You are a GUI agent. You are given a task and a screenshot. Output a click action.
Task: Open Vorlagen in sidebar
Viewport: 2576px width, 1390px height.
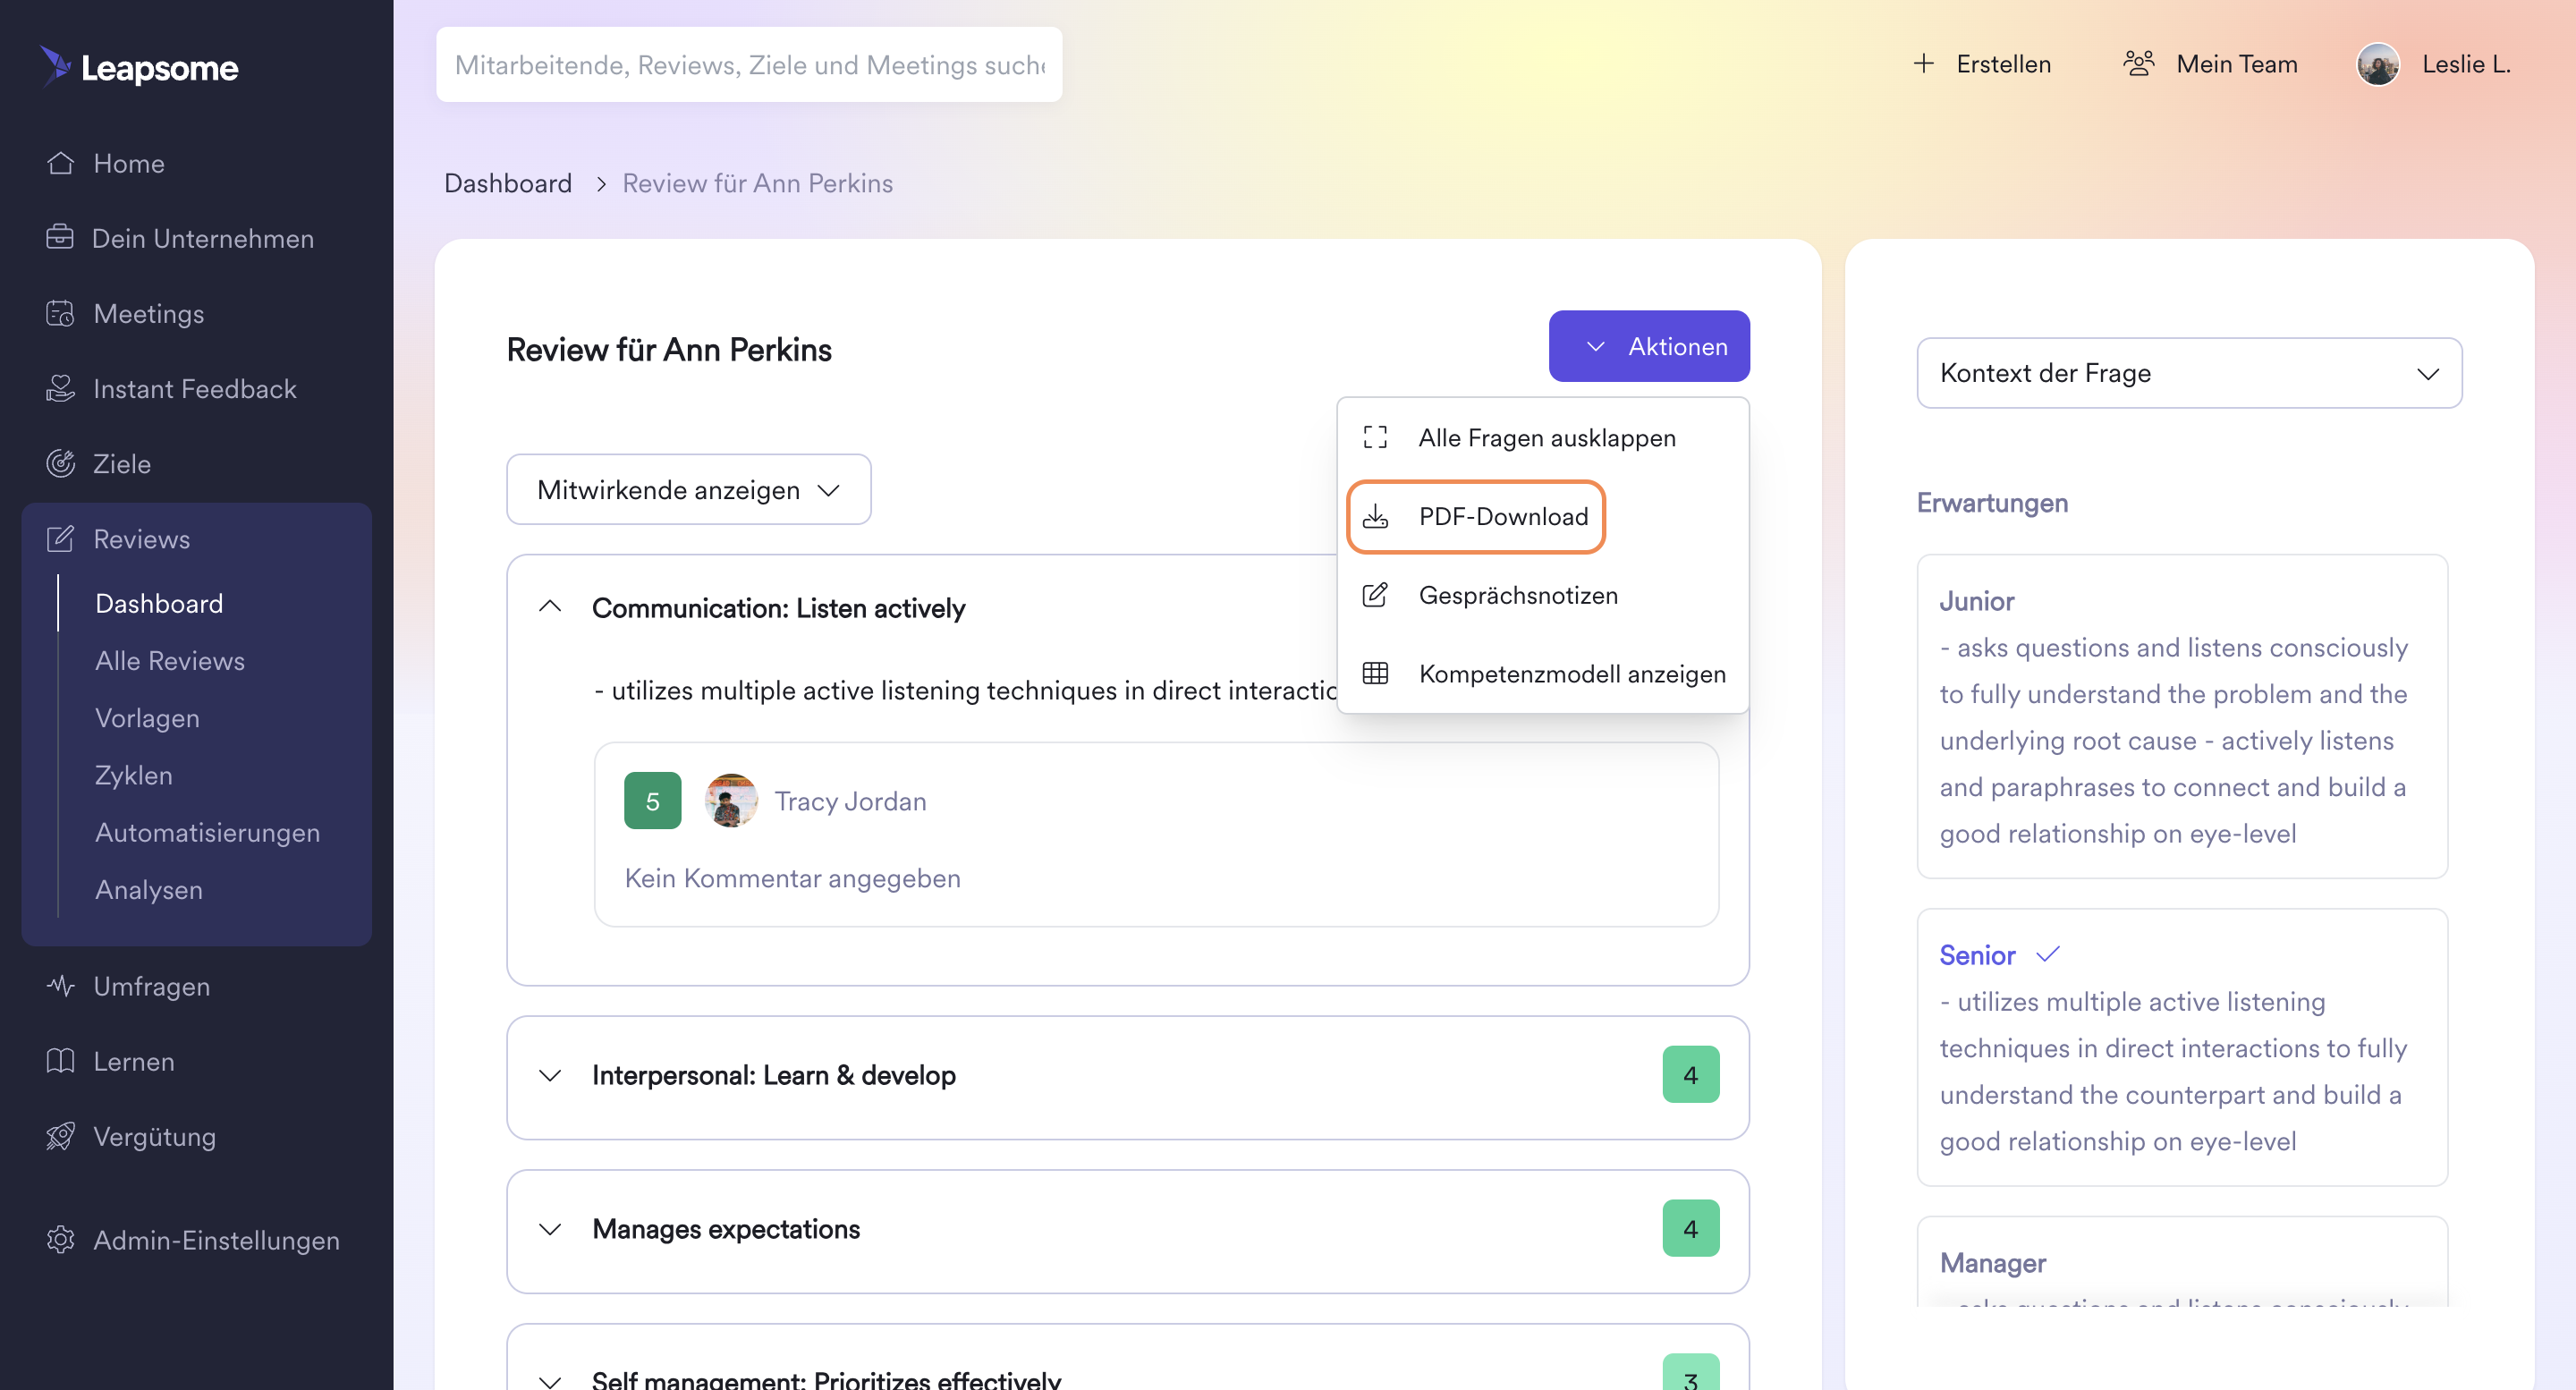147,717
